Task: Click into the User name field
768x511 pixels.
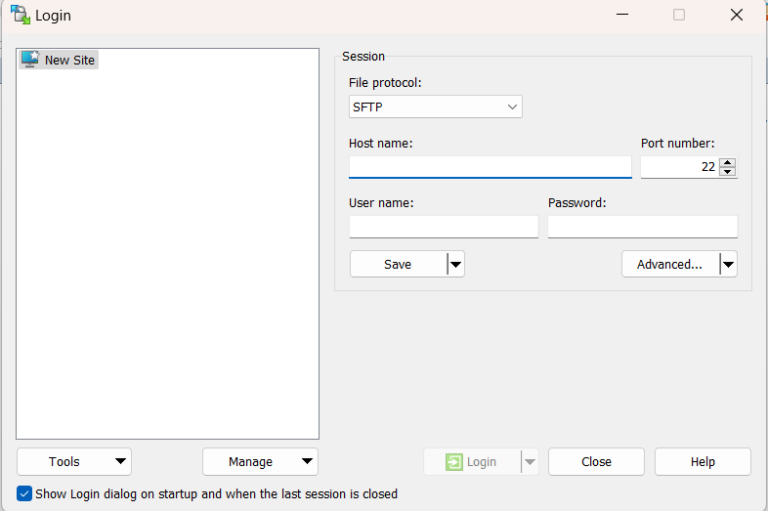Action: pyautogui.click(x=443, y=227)
